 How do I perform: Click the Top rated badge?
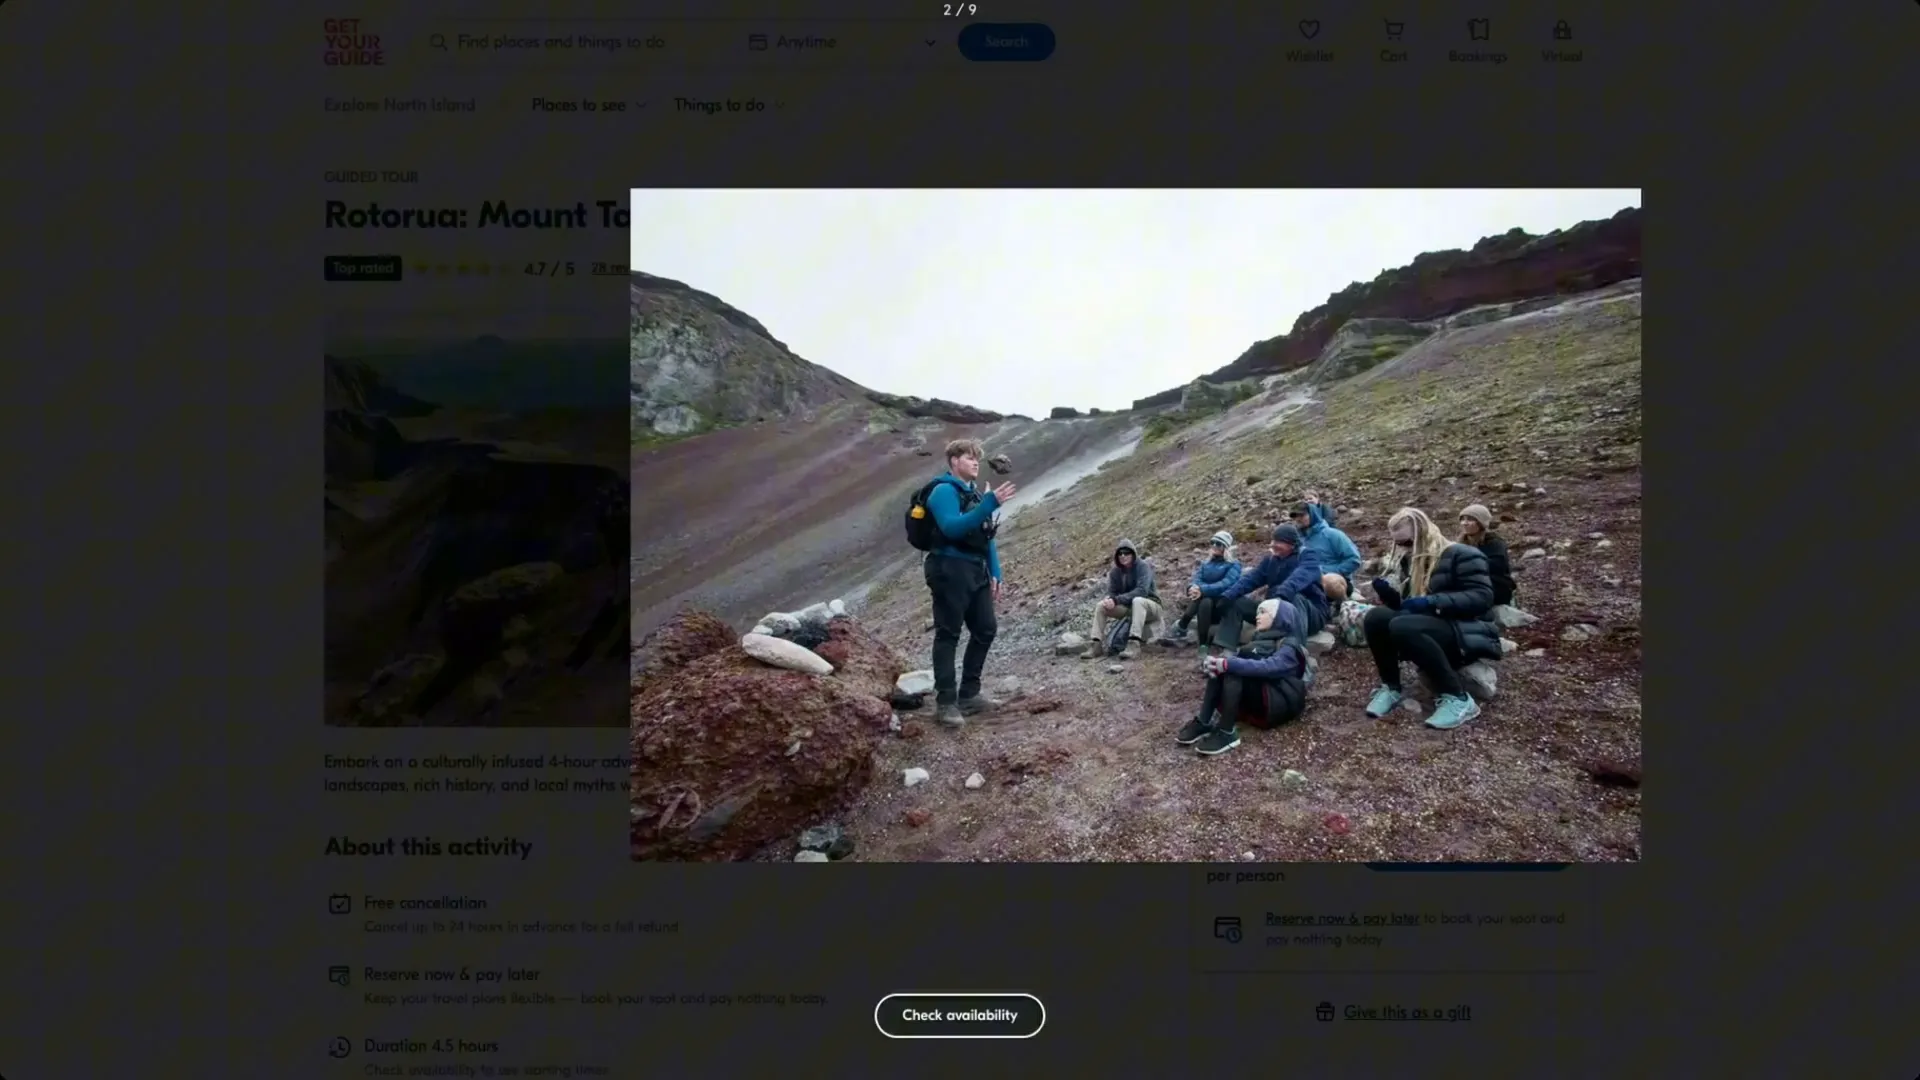(362, 268)
